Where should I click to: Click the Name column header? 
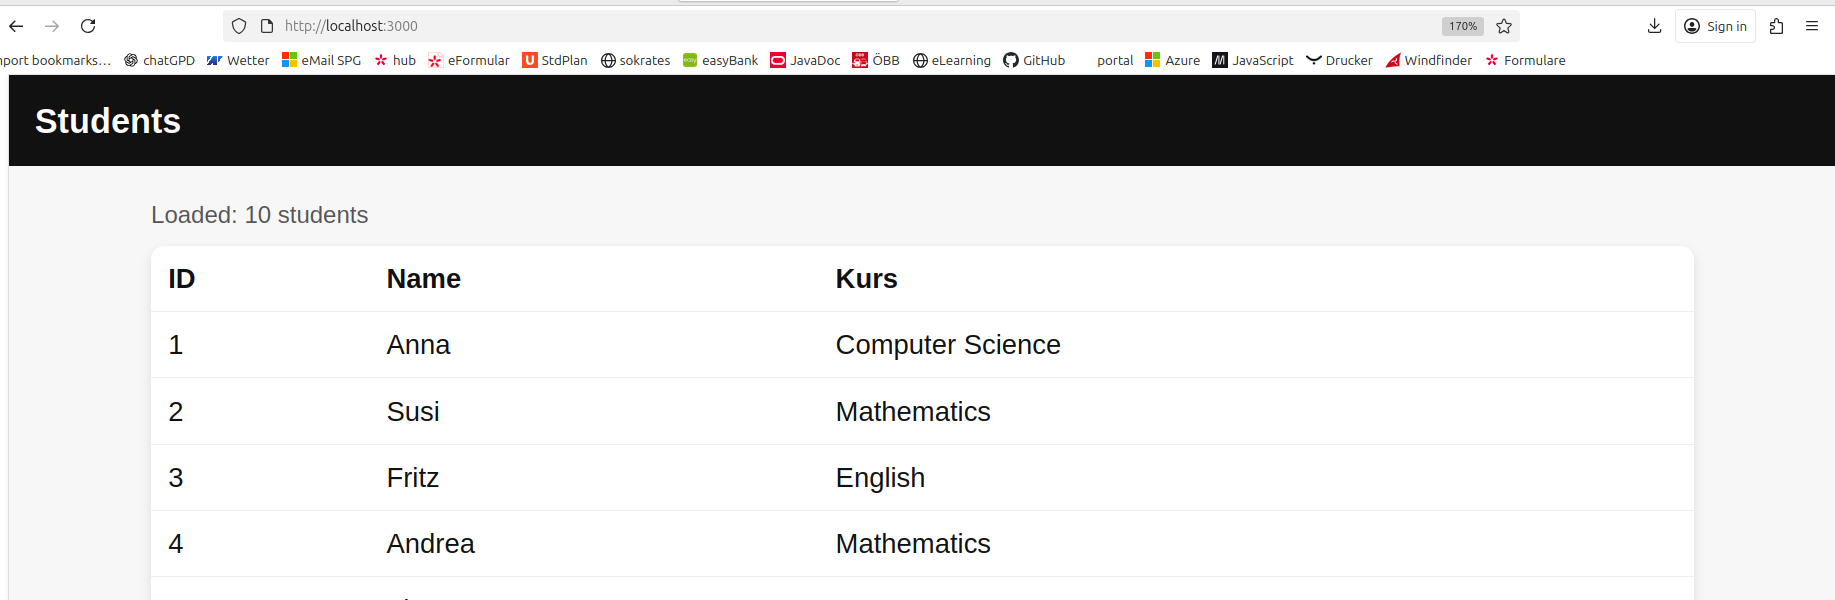point(424,279)
